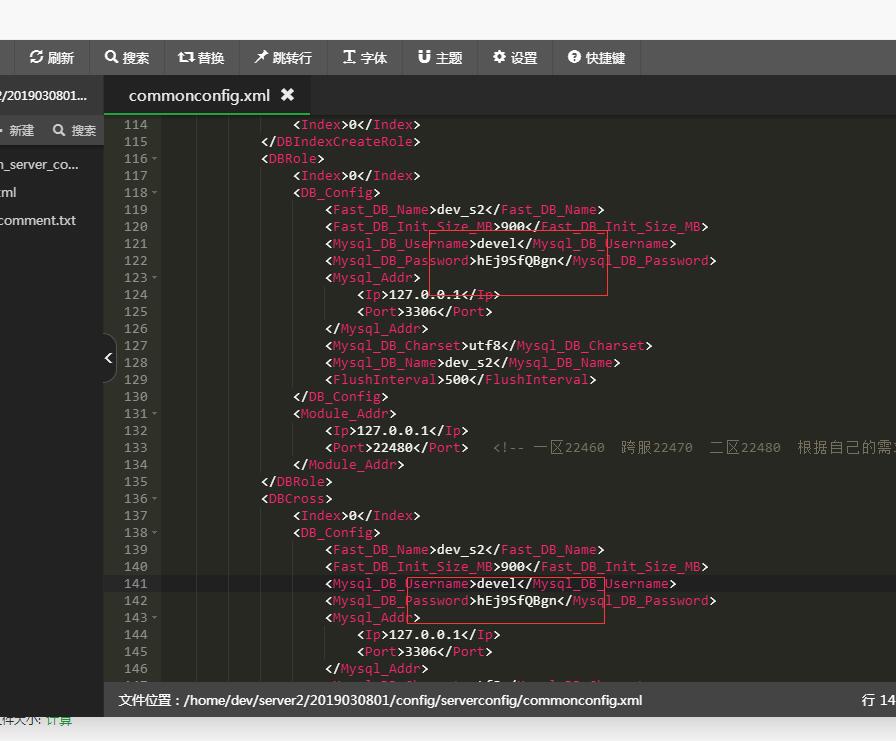Fold the Module_Addr block at line 131

(155, 414)
